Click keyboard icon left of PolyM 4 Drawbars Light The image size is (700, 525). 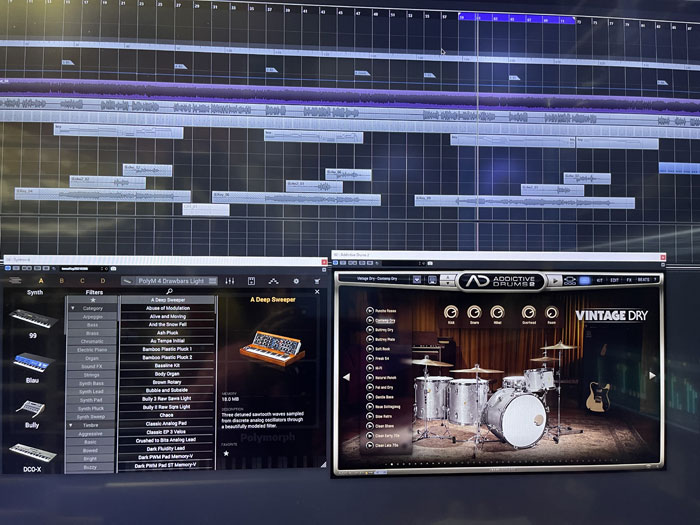point(128,281)
